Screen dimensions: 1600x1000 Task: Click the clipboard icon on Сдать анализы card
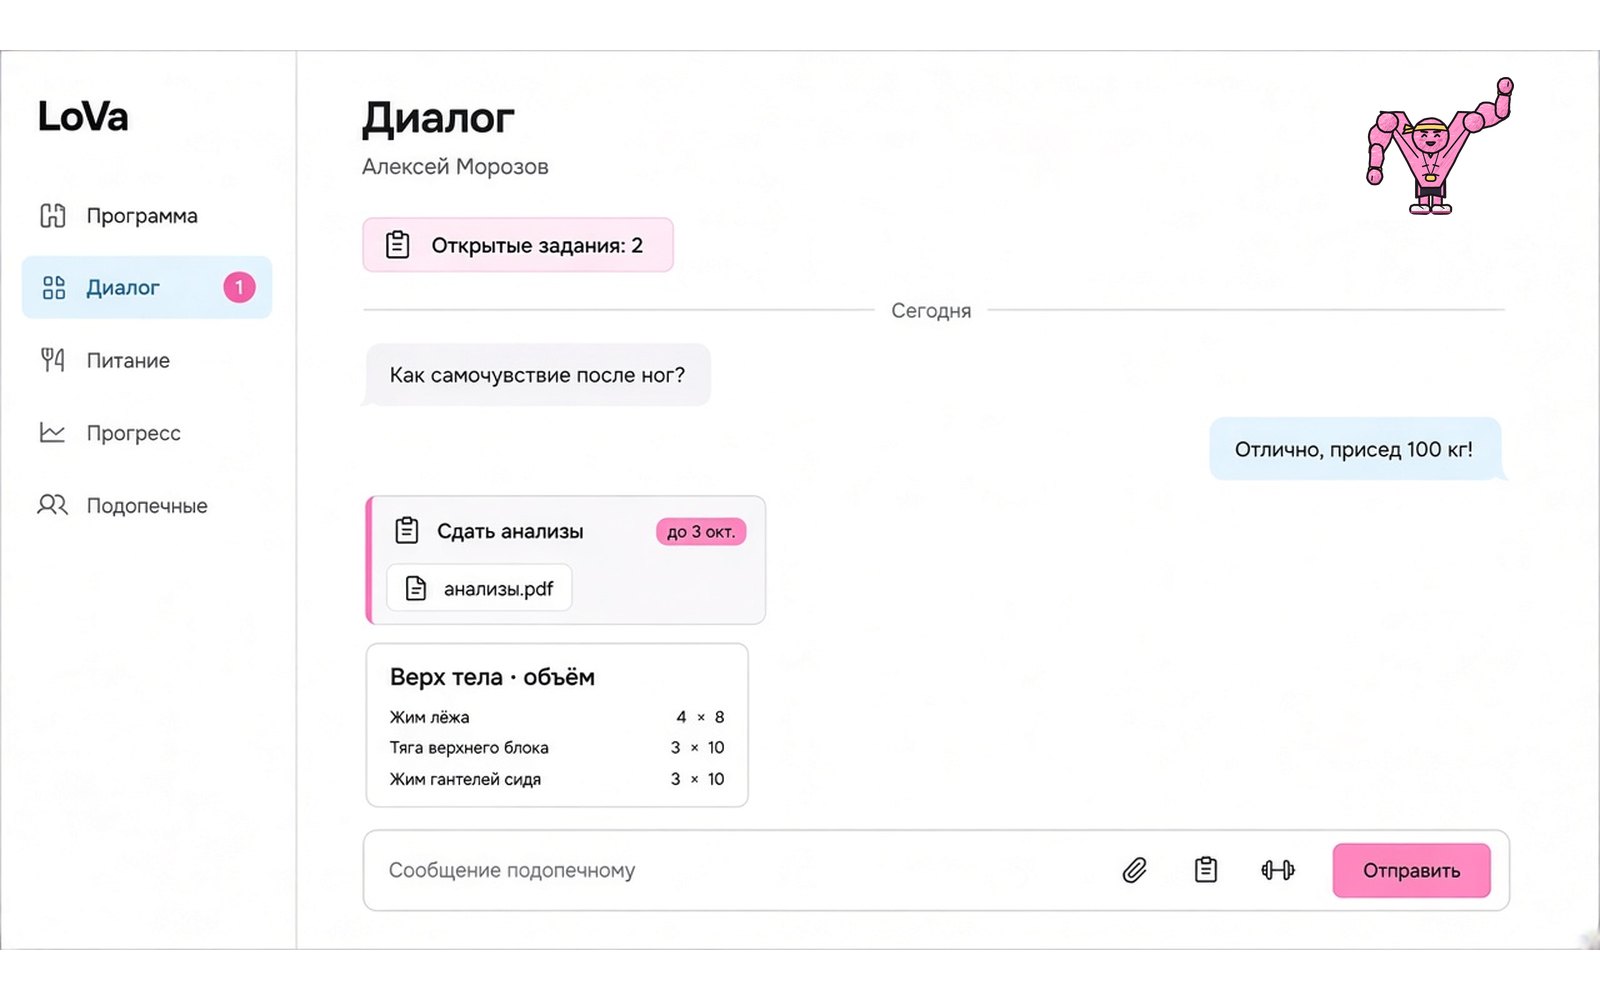tap(407, 530)
